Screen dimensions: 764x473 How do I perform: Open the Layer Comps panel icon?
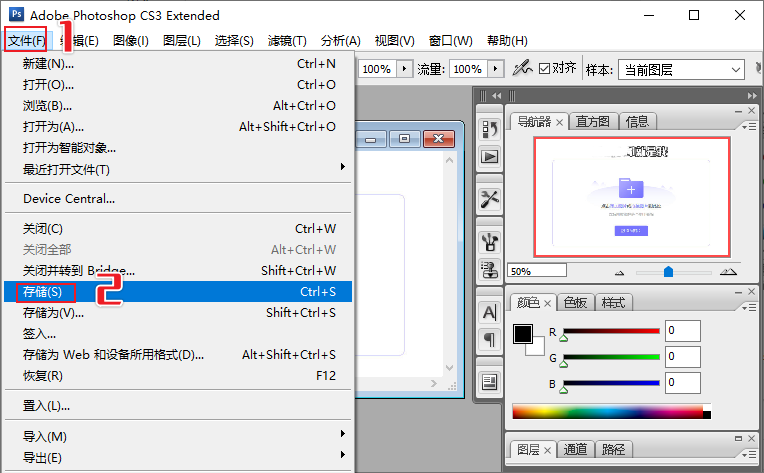point(489,382)
